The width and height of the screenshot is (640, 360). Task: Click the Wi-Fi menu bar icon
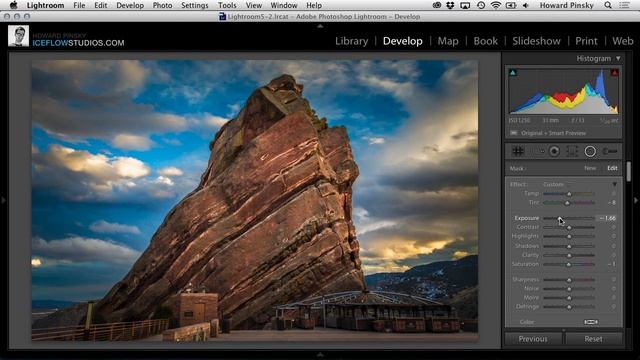tap(496, 5)
